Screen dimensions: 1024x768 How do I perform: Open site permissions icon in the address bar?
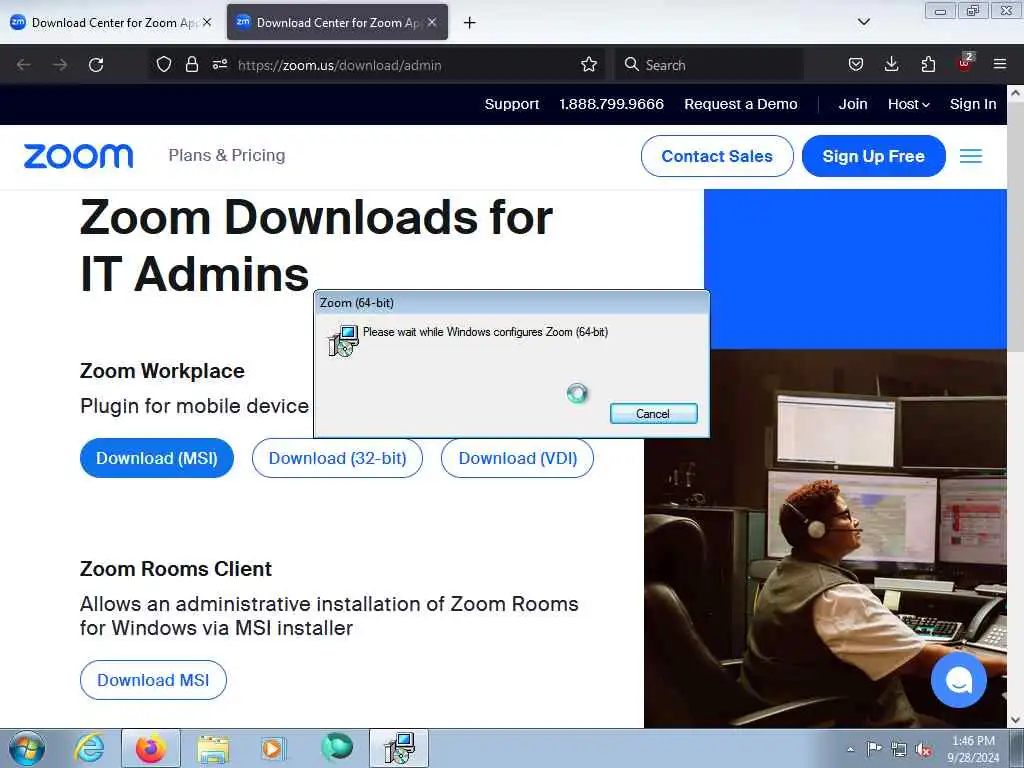(x=220, y=64)
